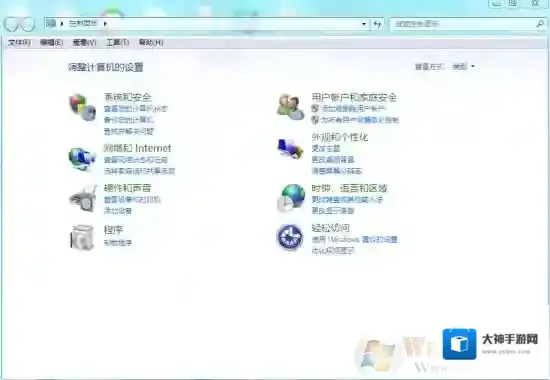Click 卸载程序 link
The width and height of the screenshot is (550, 380).
[x=118, y=243]
